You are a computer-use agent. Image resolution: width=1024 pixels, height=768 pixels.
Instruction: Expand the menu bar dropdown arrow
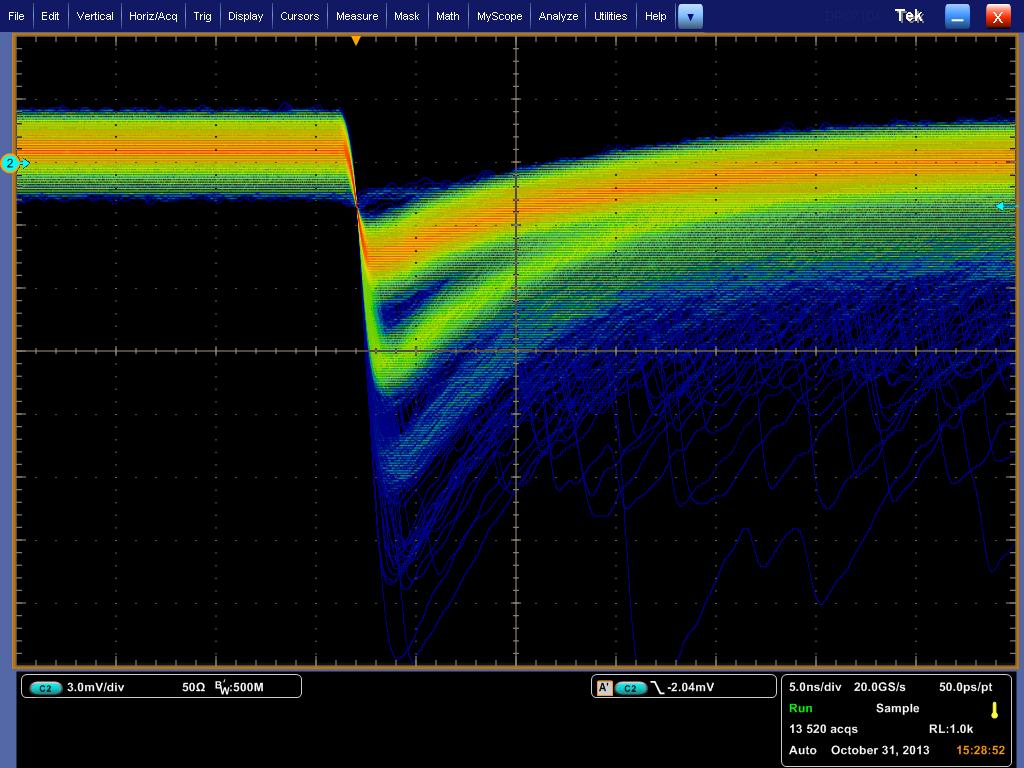(690, 16)
